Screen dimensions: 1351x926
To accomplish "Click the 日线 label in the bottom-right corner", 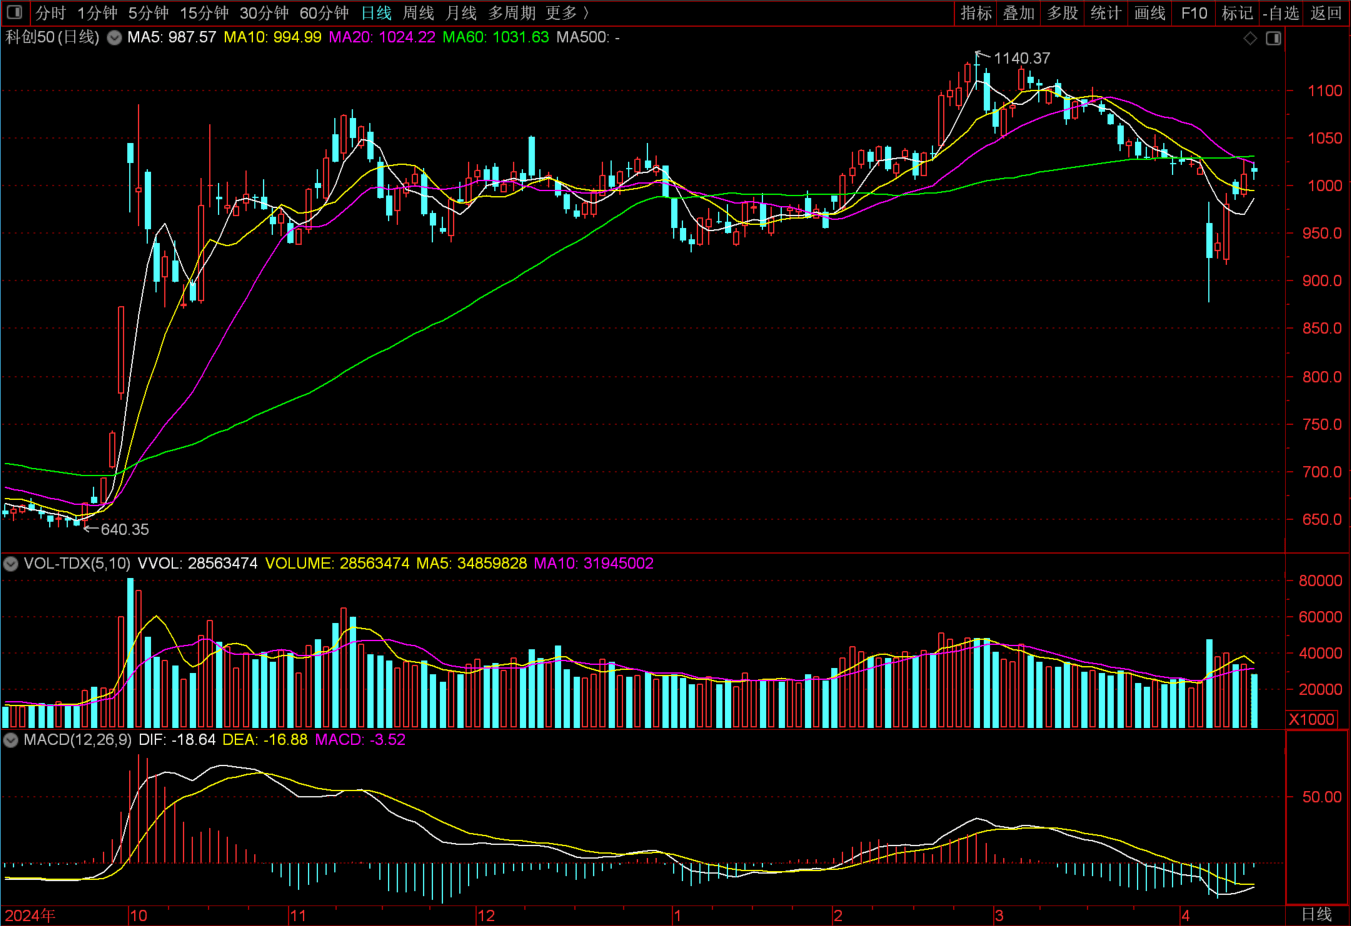I will click(1316, 915).
